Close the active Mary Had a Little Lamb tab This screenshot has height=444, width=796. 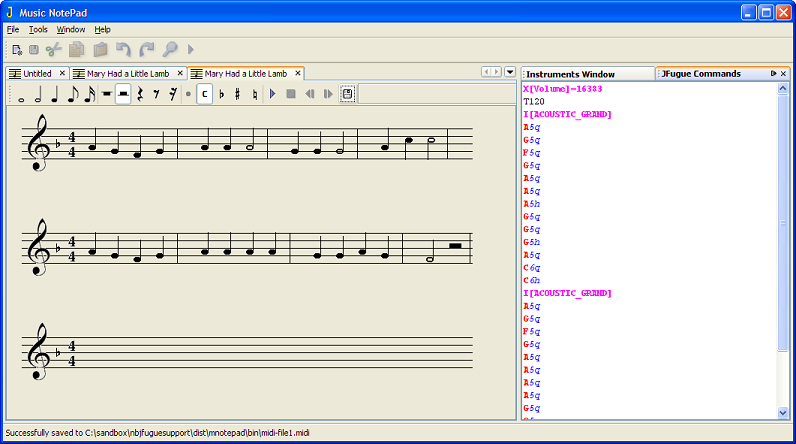[x=297, y=74]
